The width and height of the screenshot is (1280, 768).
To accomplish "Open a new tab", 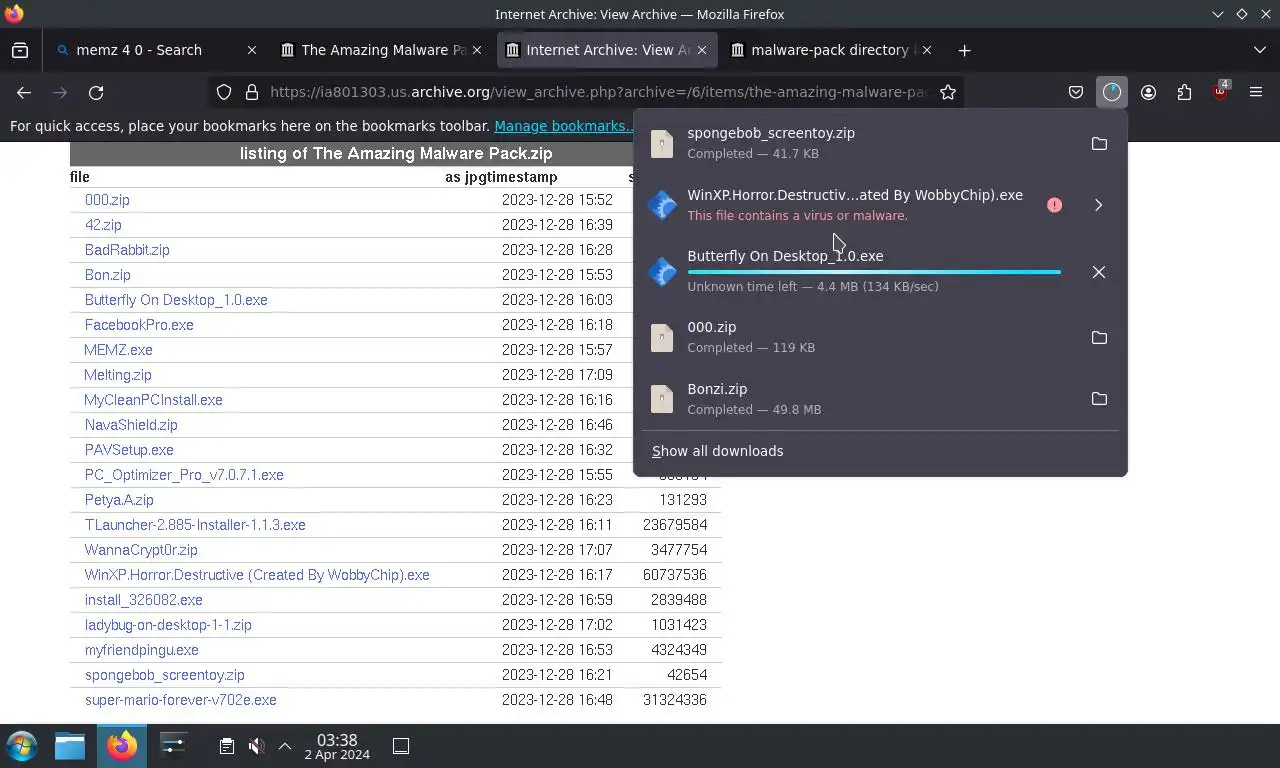I will 964,50.
